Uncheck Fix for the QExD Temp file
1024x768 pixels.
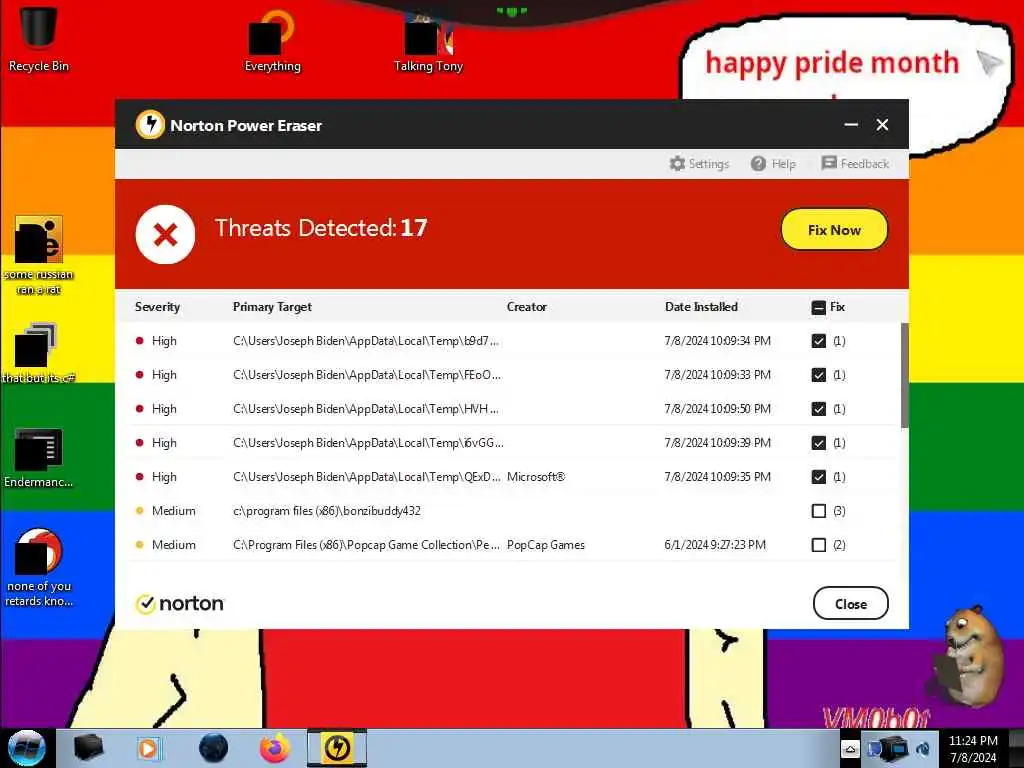(818, 477)
